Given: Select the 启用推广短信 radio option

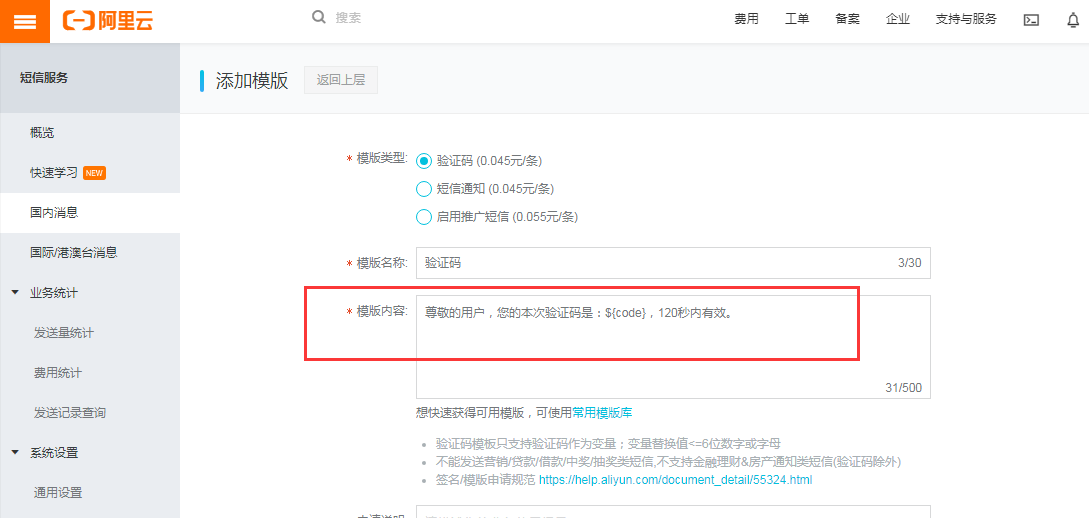Looking at the screenshot, I should pos(424,217).
